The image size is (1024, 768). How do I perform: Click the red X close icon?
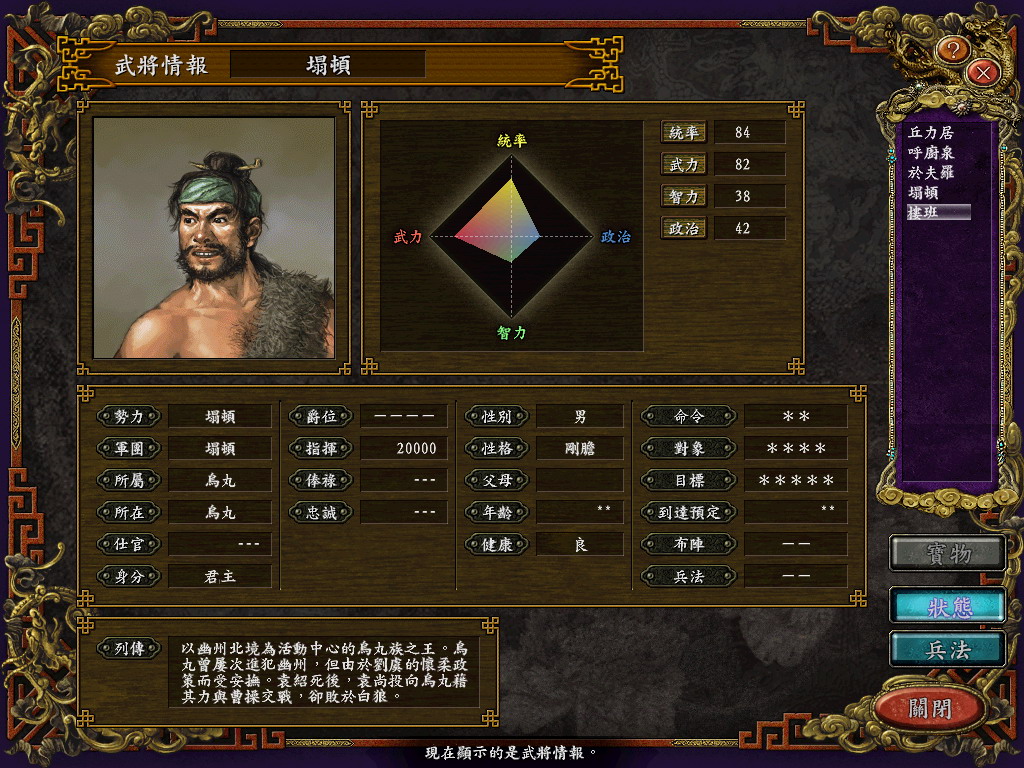click(984, 72)
